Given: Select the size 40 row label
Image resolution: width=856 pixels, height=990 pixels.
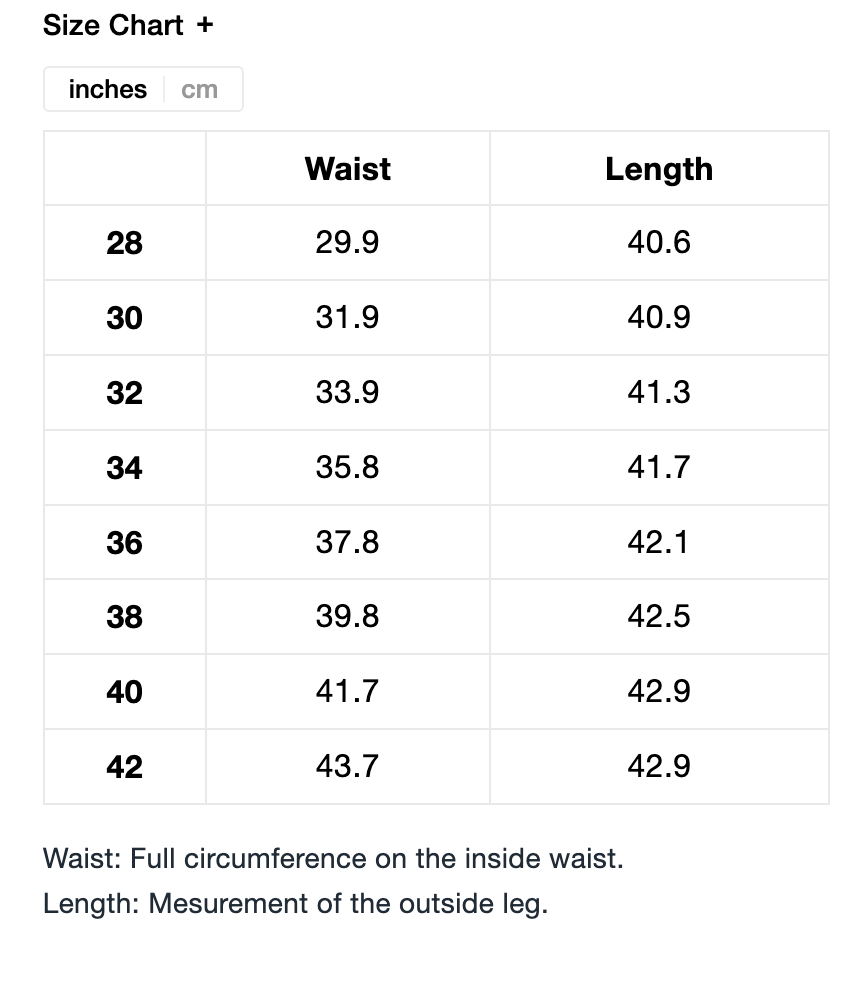Looking at the screenshot, I should tap(124, 692).
